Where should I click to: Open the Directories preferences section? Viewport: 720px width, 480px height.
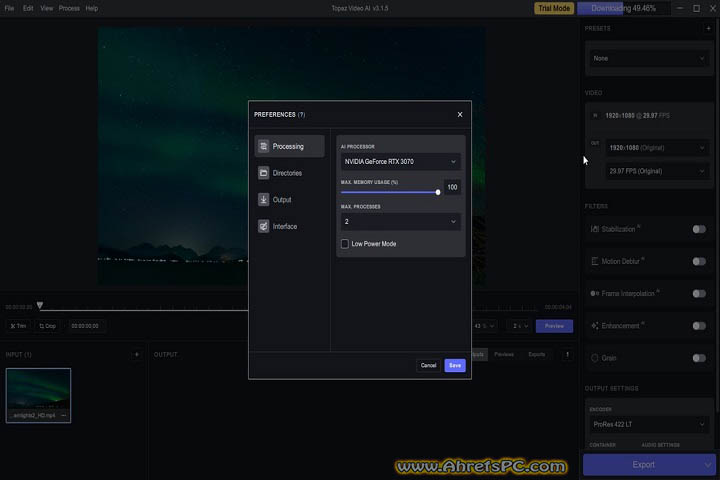(x=289, y=173)
